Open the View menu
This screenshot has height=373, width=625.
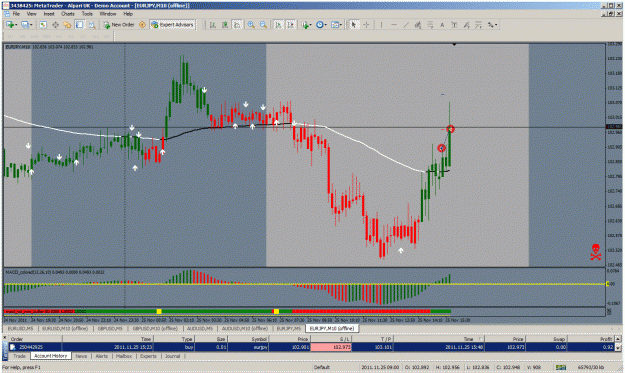point(31,14)
